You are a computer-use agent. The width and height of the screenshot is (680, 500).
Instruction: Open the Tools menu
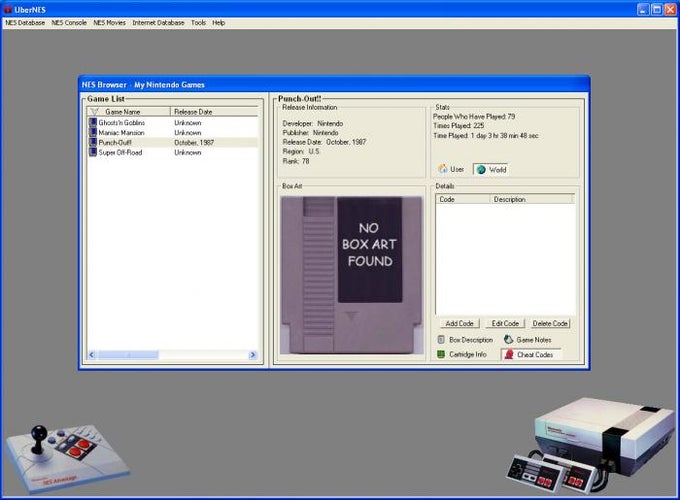pos(198,23)
